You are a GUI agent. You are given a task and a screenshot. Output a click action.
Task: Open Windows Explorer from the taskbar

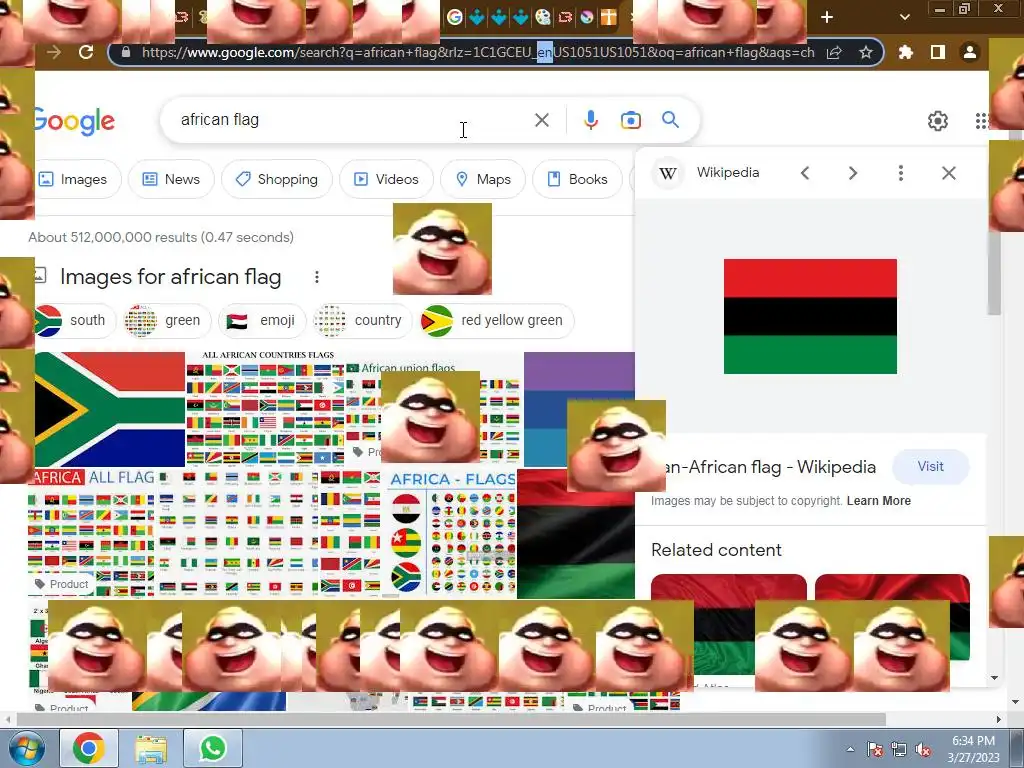152,748
